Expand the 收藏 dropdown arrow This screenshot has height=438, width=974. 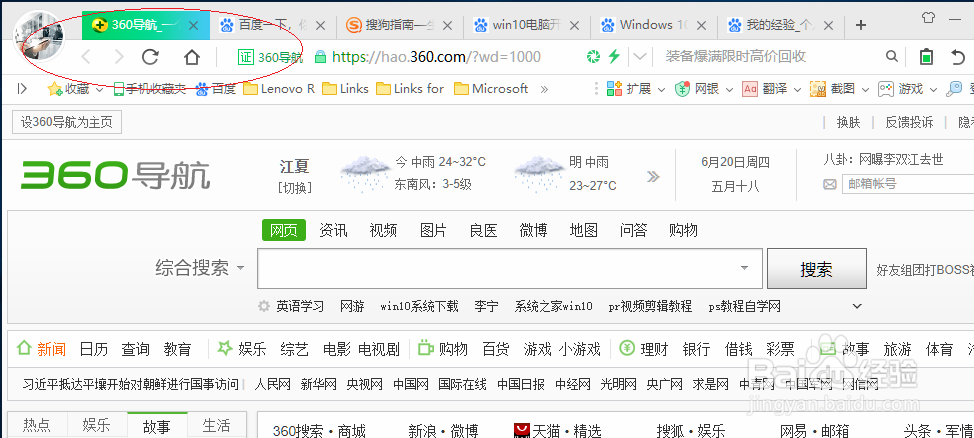click(x=99, y=90)
